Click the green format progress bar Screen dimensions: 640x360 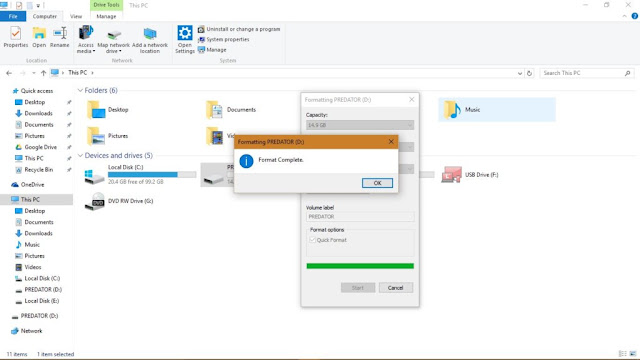360,266
